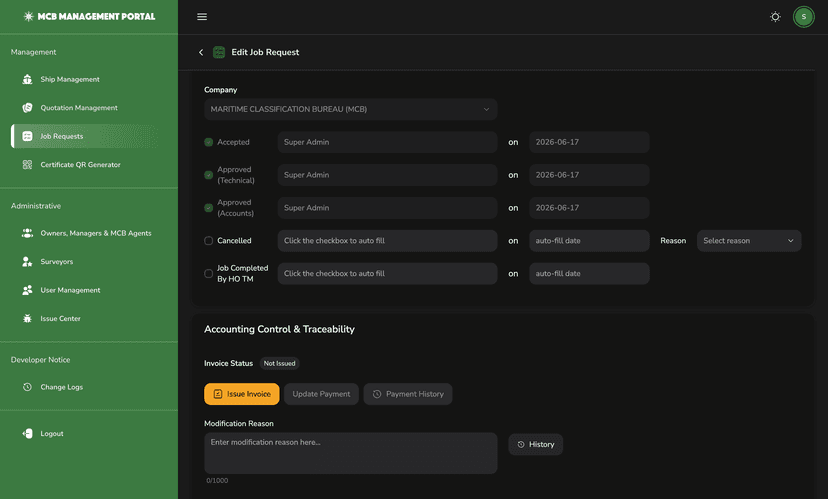Click the Job Requests list icon
This screenshot has height=499, width=828.
coord(27,136)
